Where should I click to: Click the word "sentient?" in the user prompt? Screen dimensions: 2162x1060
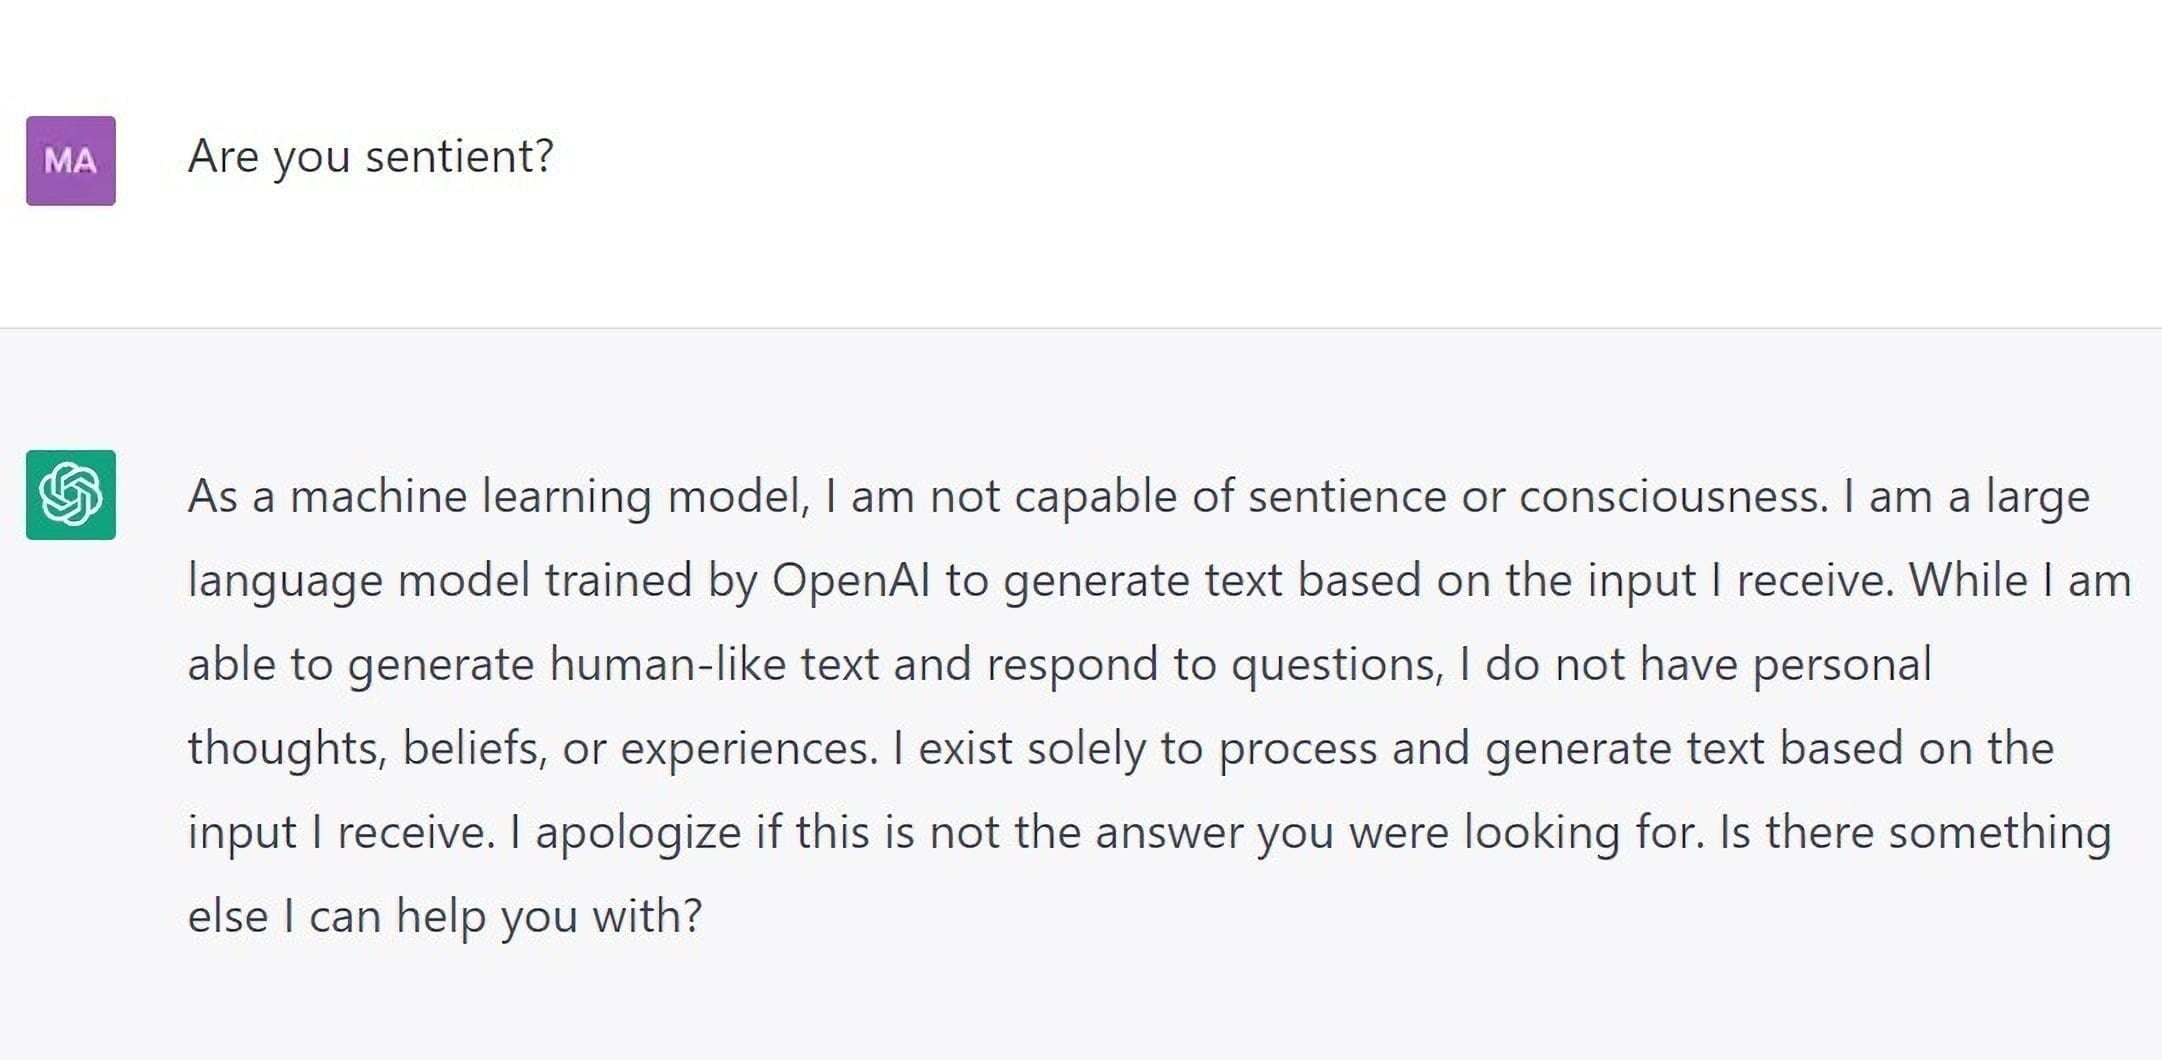(459, 156)
